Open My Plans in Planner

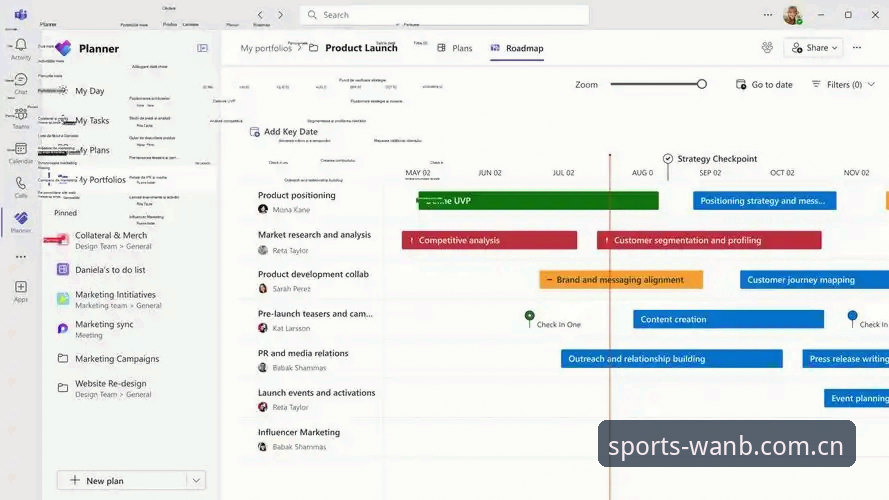tap(92, 150)
